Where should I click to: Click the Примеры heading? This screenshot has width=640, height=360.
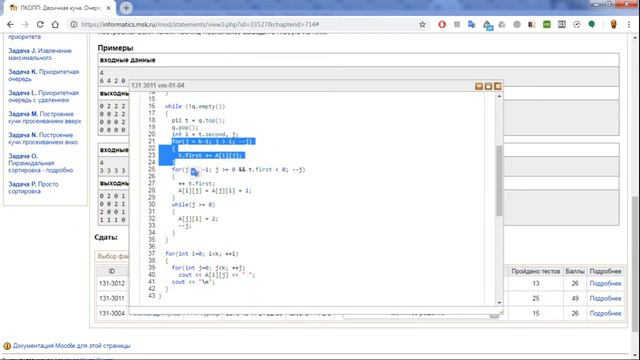(x=116, y=48)
